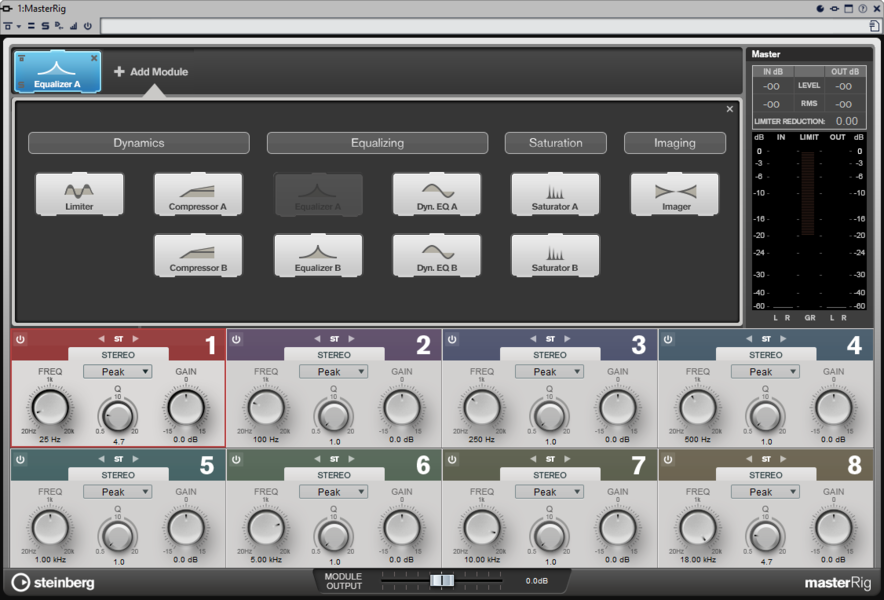Toggle band 4 power button
This screenshot has width=884, height=600.
point(668,339)
